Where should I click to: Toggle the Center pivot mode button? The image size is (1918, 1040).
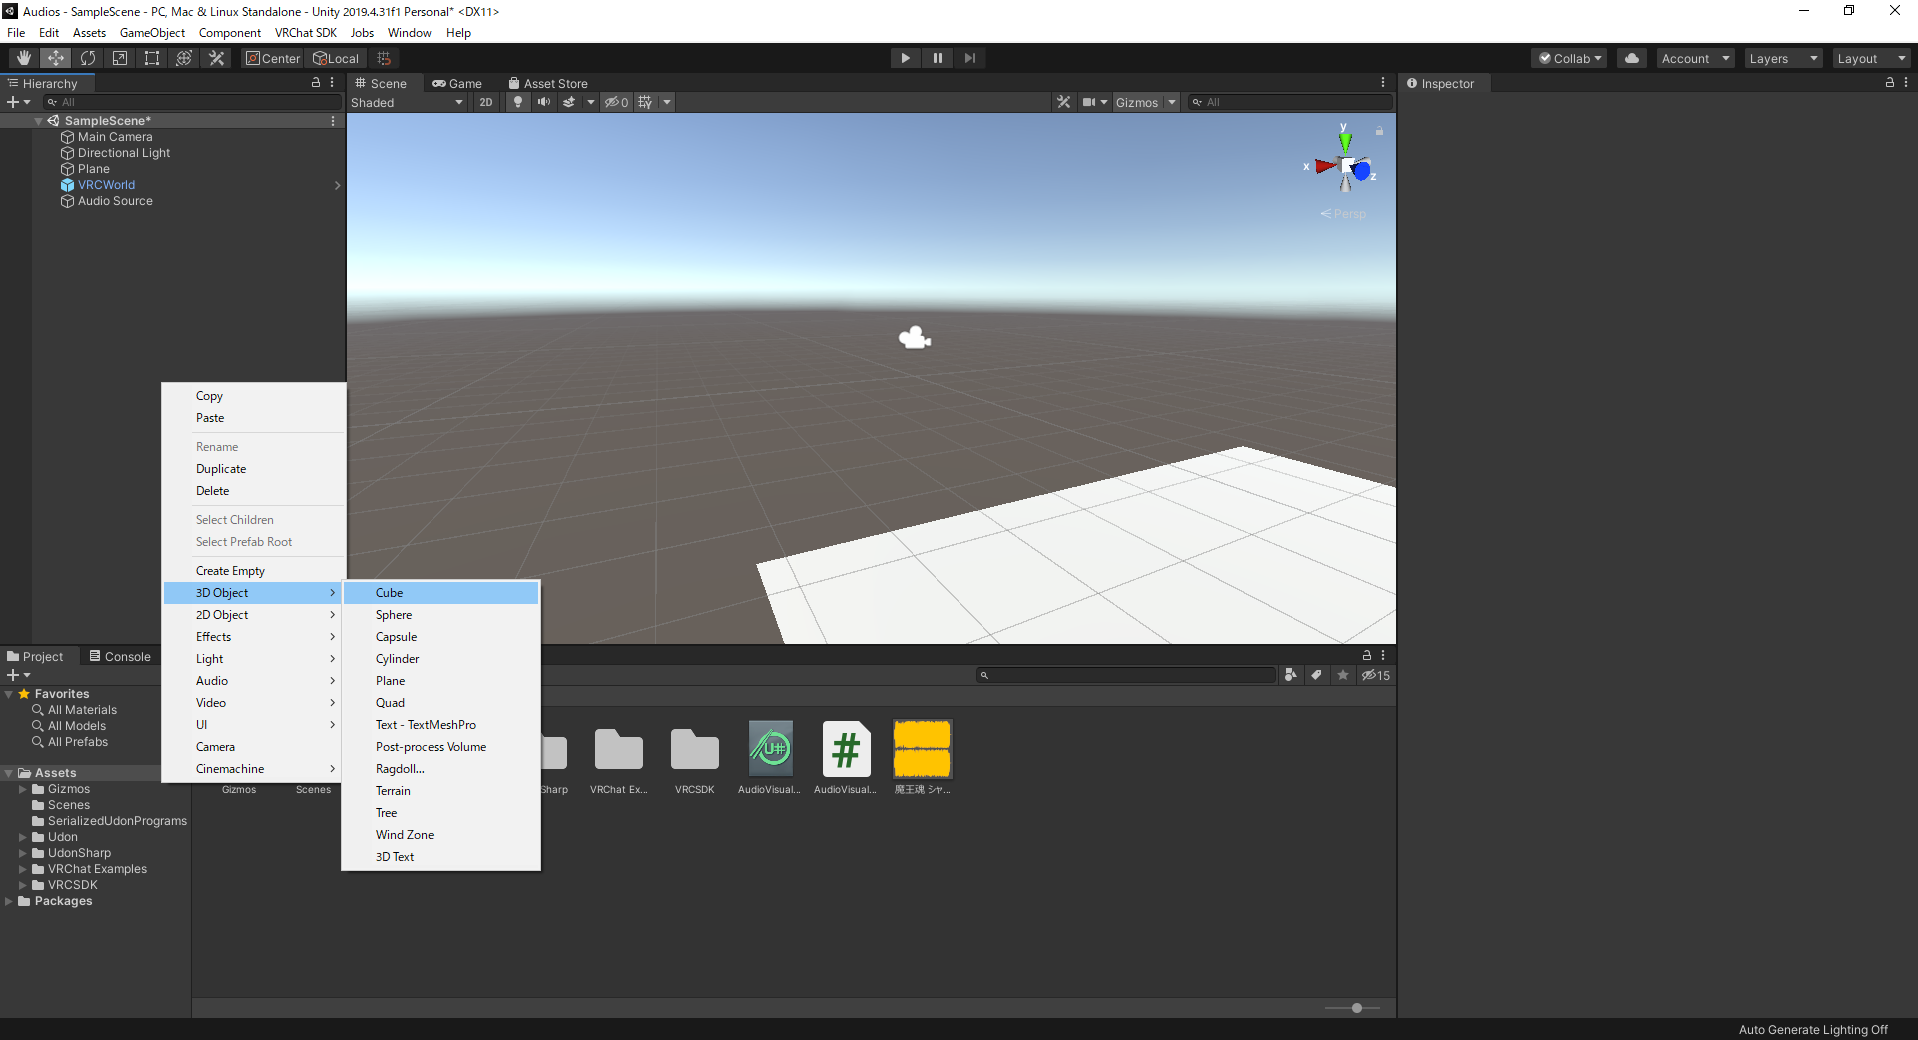coord(273,58)
